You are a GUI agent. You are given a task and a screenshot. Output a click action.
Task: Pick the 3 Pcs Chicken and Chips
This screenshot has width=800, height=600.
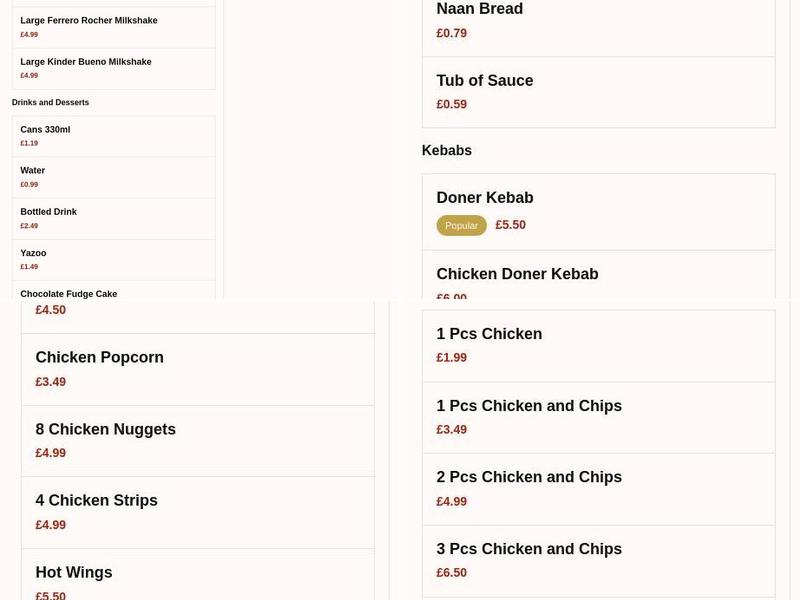coord(530,548)
